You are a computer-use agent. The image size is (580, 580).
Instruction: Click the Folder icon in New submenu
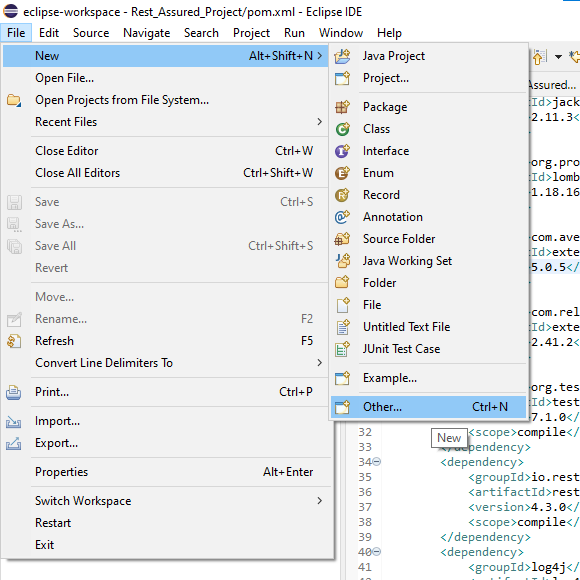342,283
